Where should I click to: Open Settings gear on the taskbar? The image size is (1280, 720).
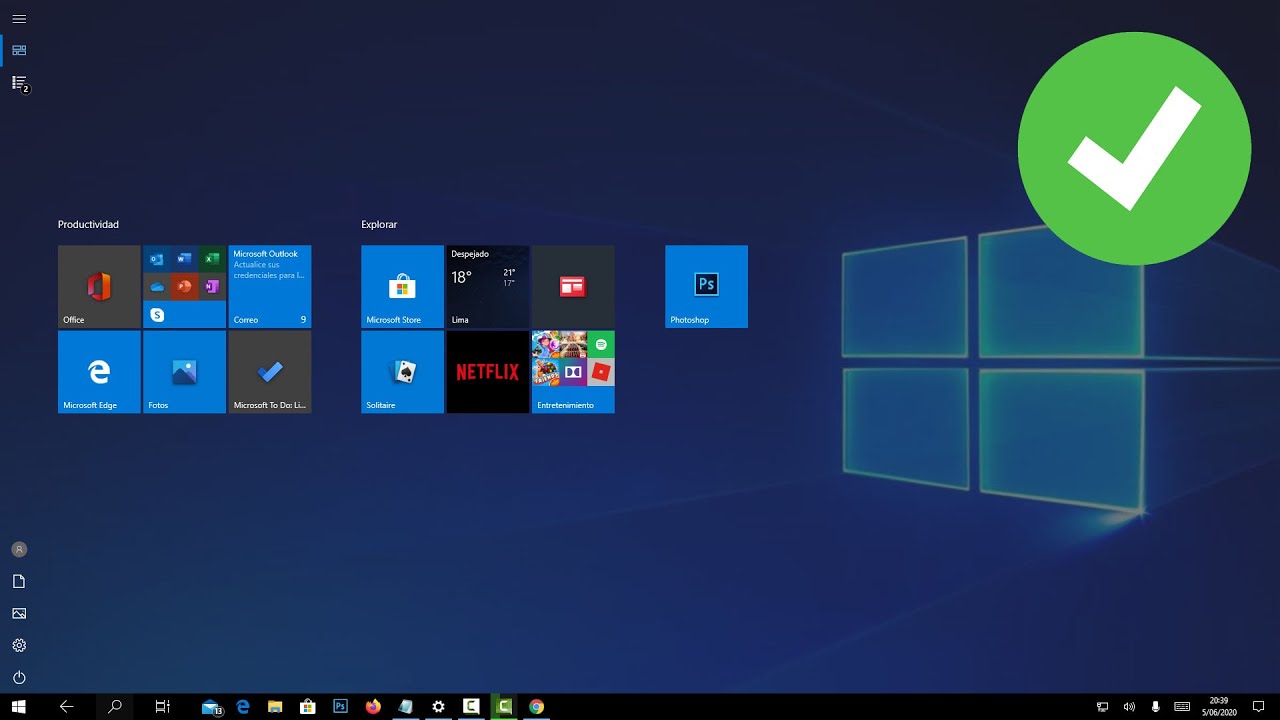click(438, 707)
